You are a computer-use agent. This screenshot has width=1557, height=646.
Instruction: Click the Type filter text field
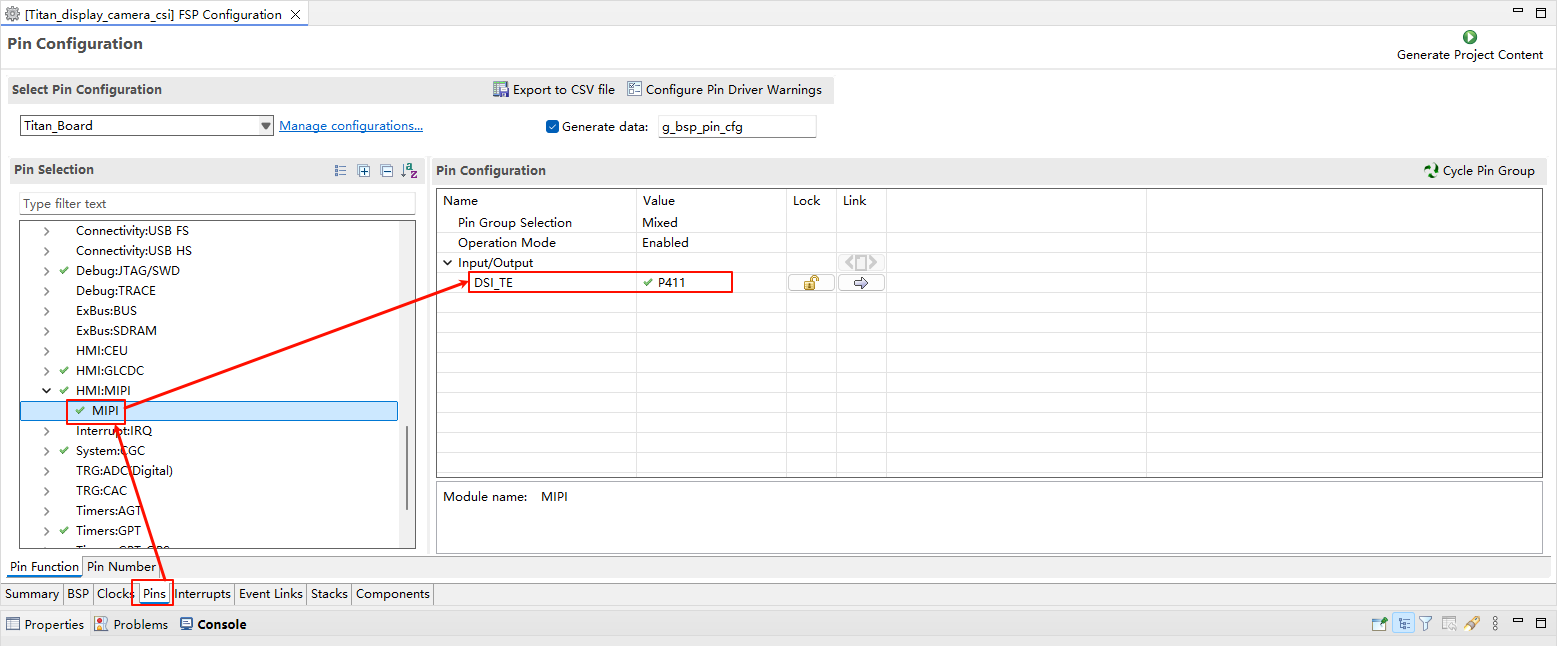point(217,204)
